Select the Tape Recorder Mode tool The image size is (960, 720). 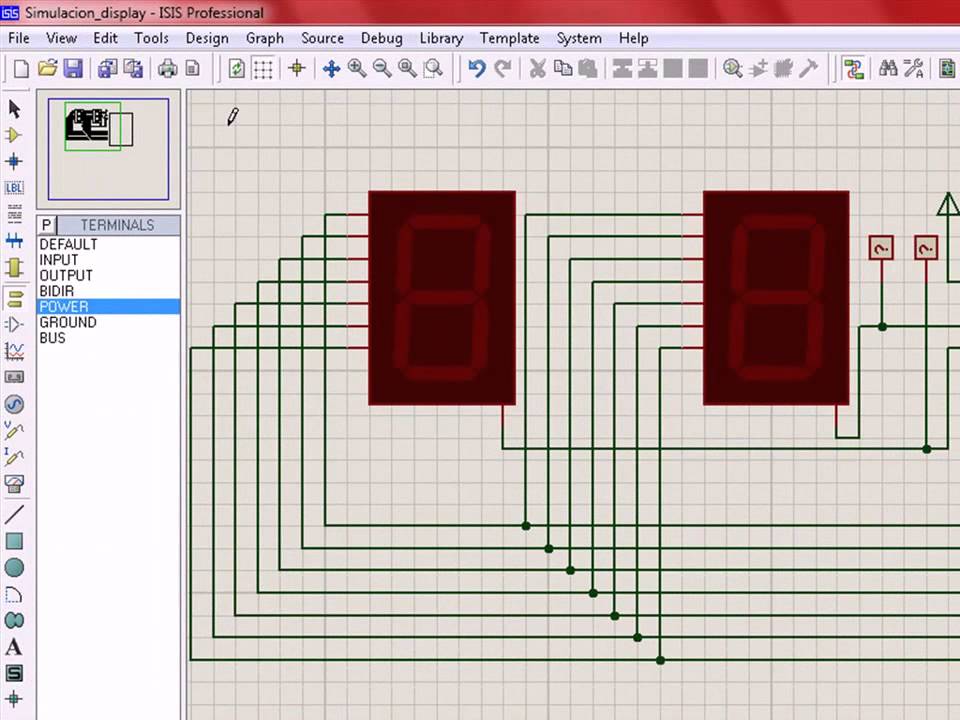[x=14, y=377]
